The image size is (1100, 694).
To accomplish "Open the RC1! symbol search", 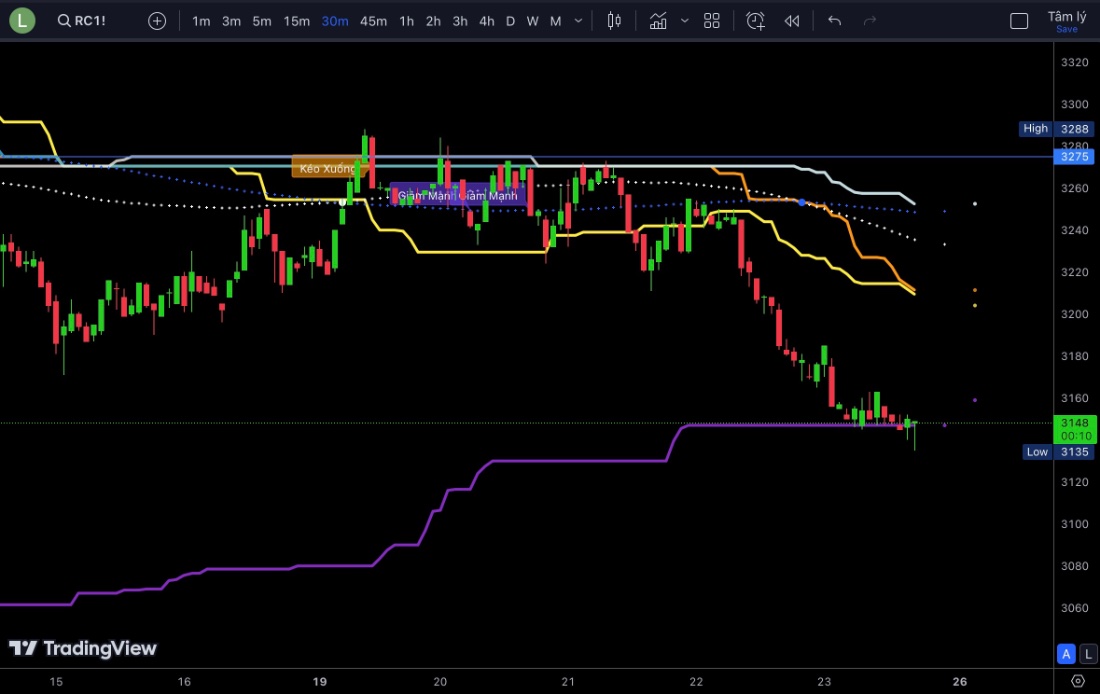I will 81,21.
